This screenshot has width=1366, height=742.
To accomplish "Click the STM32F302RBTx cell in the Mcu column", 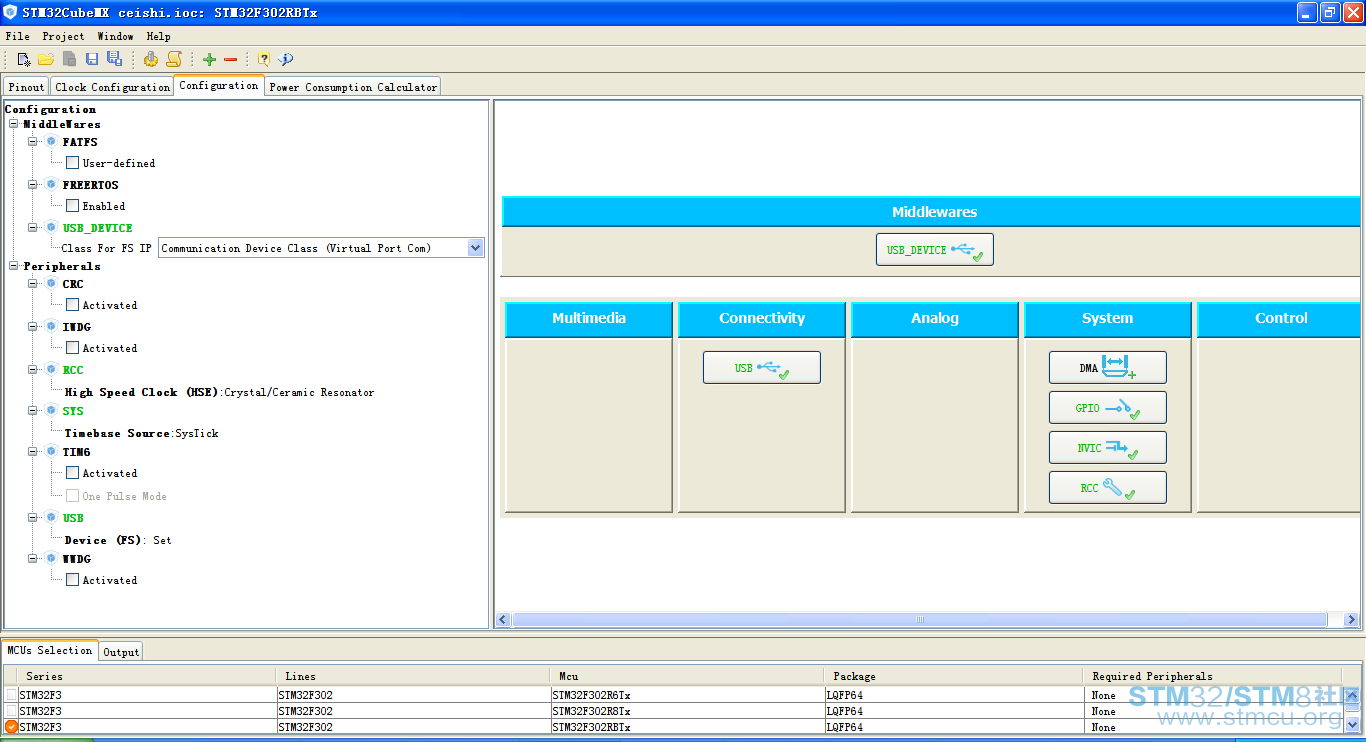I will [686, 727].
